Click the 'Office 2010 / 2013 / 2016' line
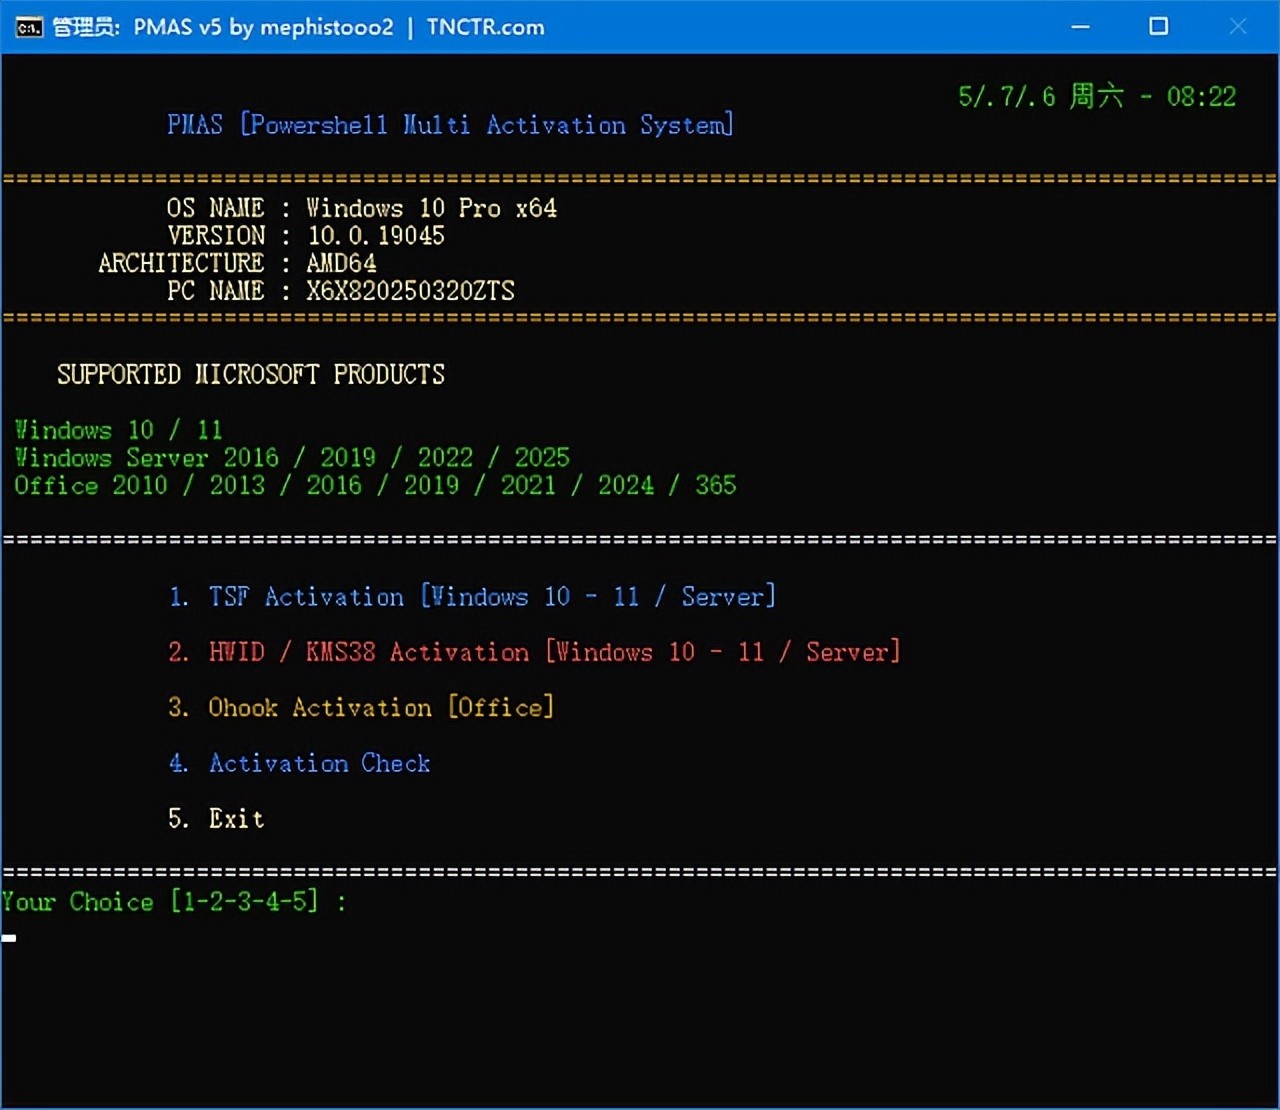Image resolution: width=1280 pixels, height=1110 pixels. tap(375, 485)
